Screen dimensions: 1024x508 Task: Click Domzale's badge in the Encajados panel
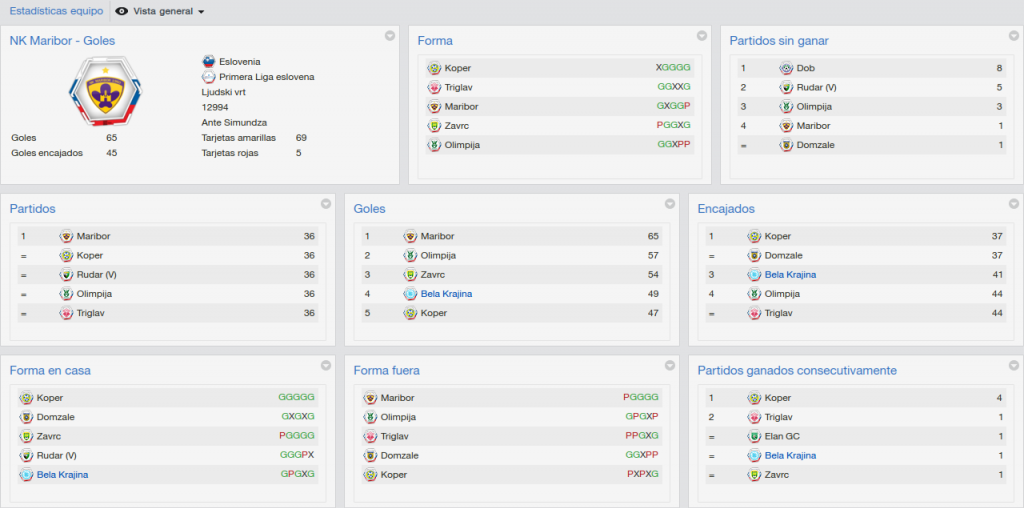click(754, 256)
